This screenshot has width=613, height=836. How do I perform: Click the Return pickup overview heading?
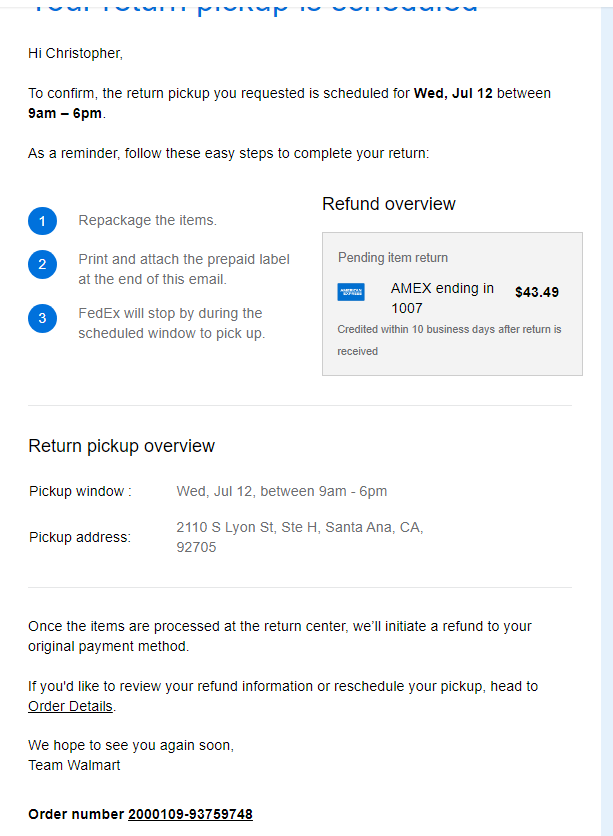pos(122,446)
